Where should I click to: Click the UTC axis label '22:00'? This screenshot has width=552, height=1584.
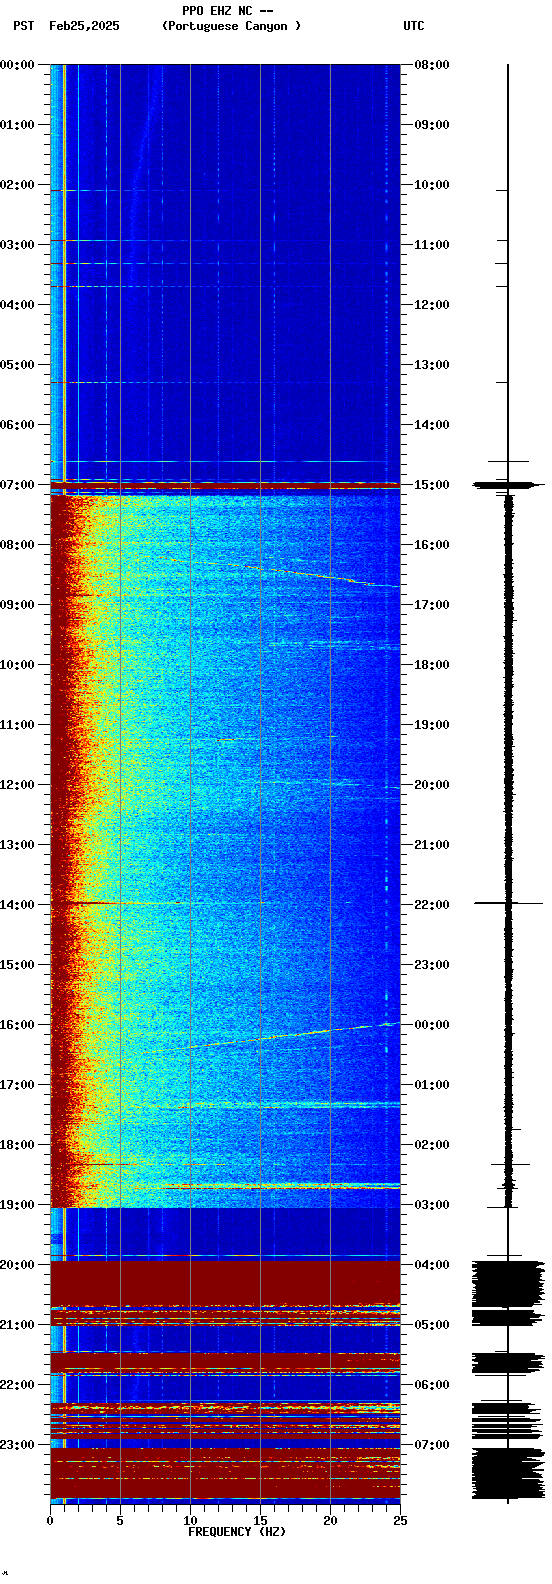tap(432, 905)
